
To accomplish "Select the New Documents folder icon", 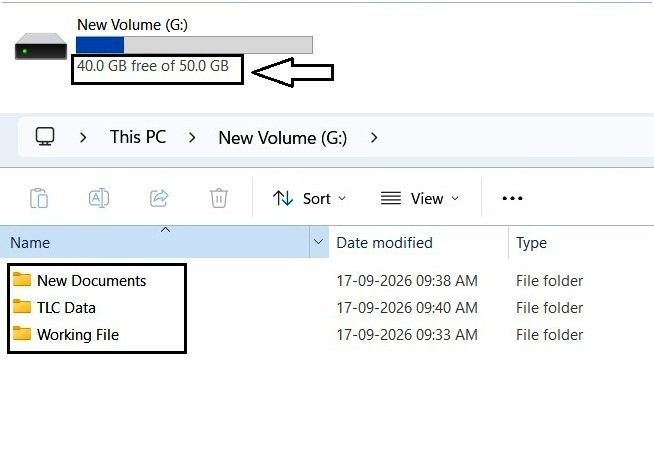I will (x=22, y=279).
